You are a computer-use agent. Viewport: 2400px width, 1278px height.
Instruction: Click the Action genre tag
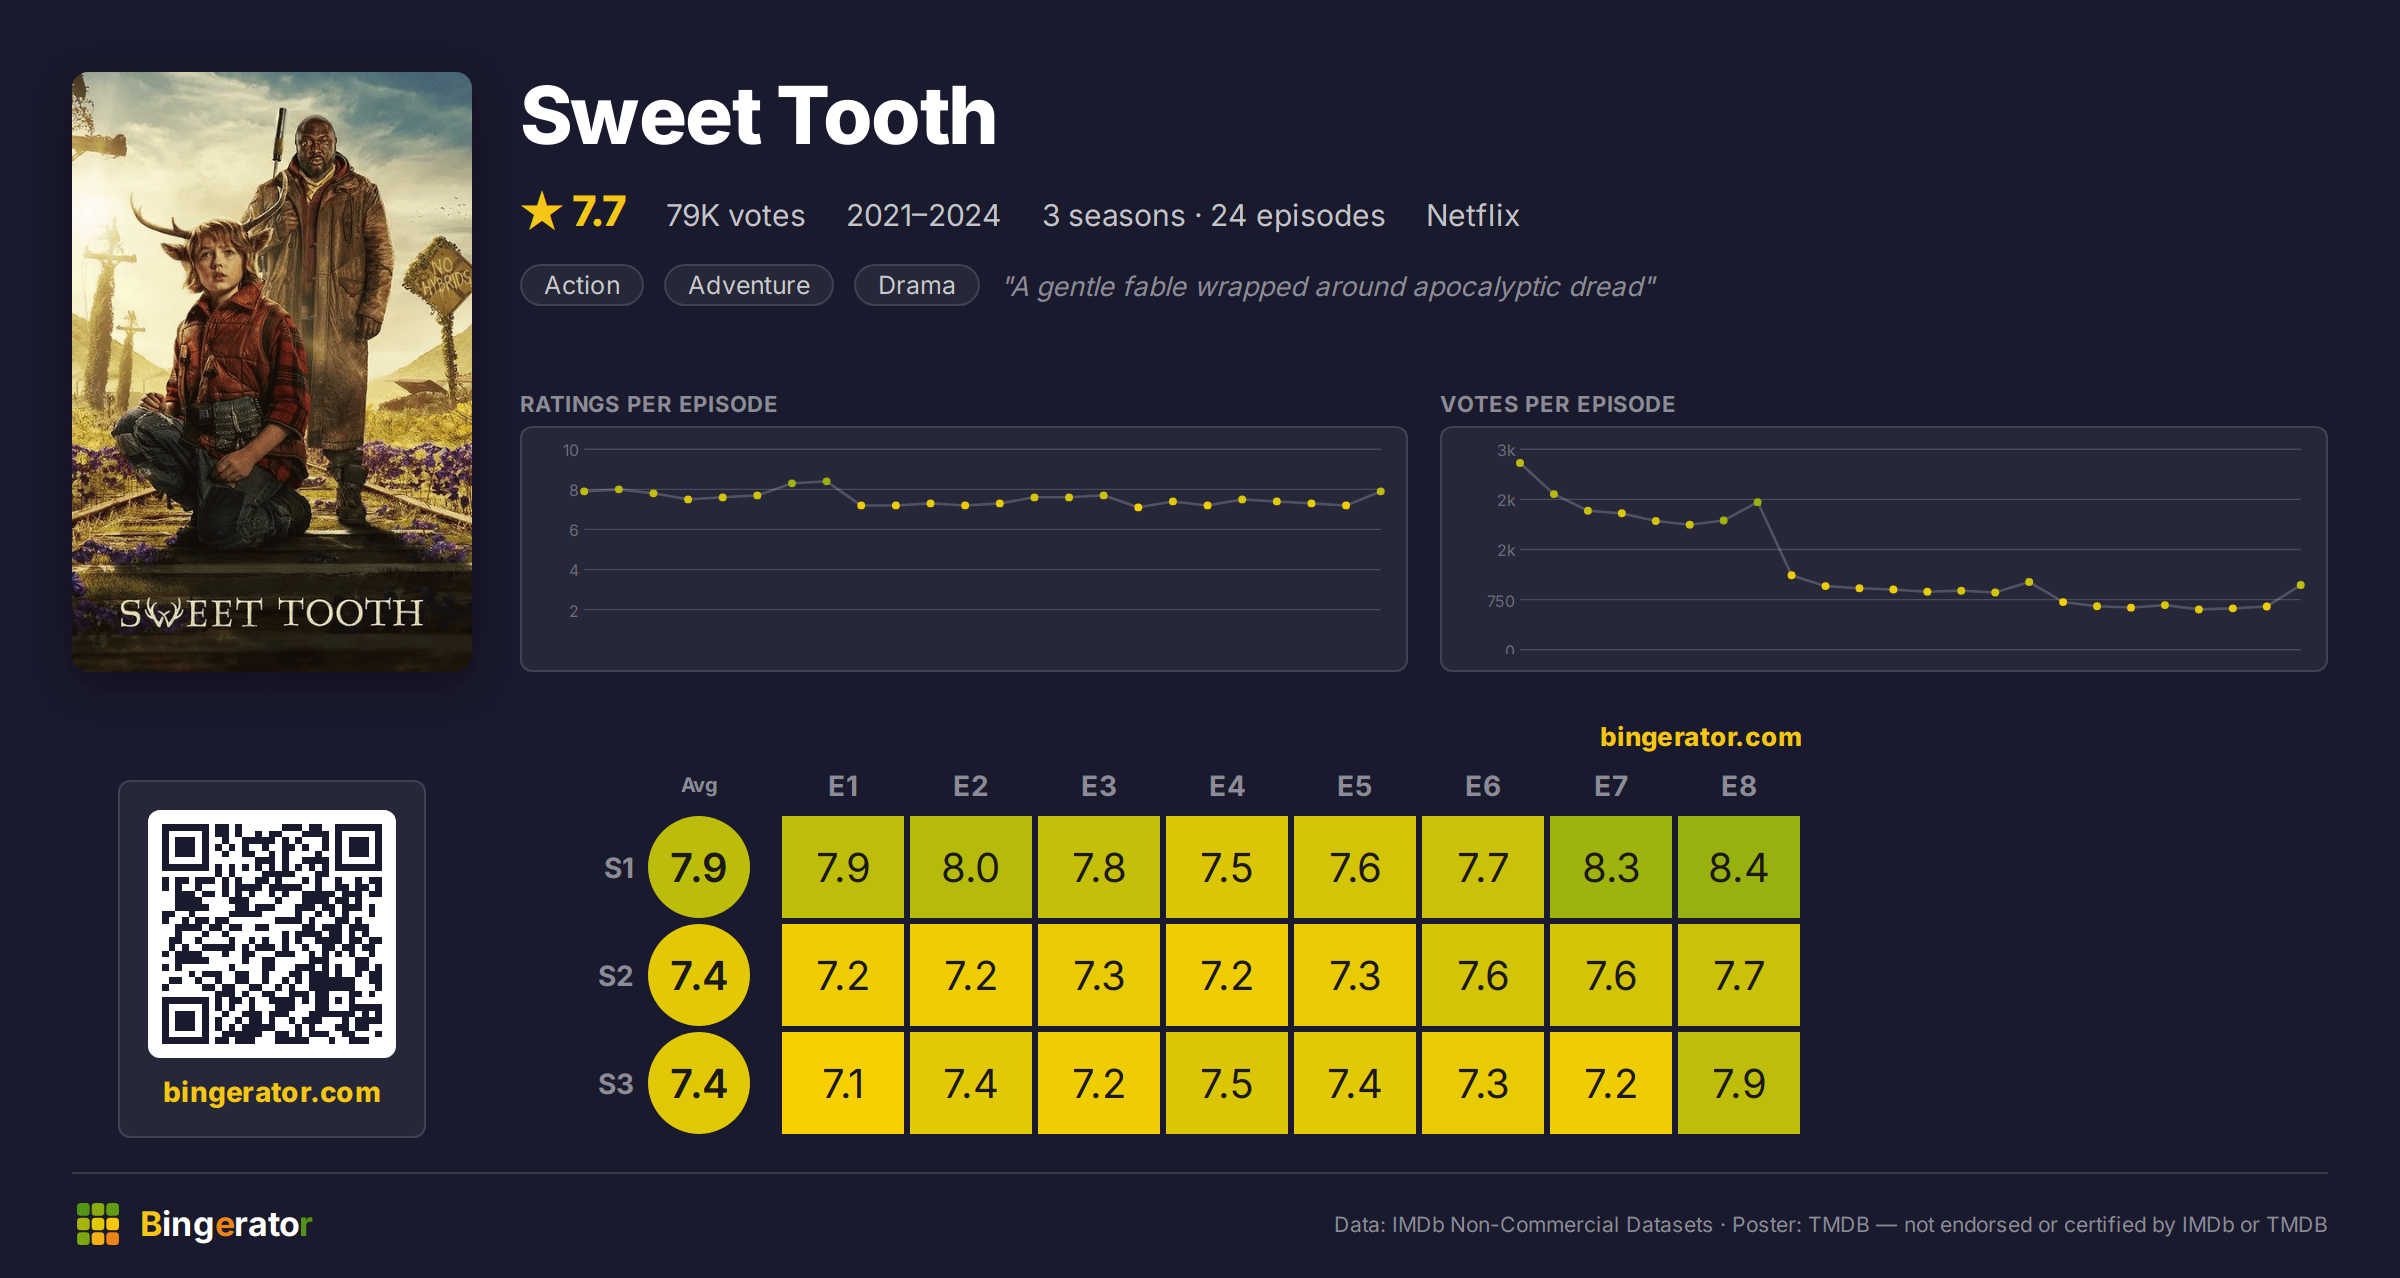582,285
